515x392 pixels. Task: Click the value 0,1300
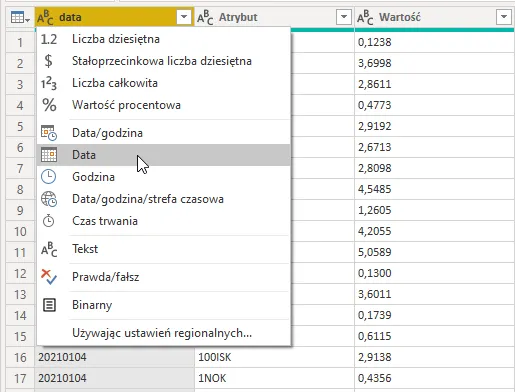point(375,273)
